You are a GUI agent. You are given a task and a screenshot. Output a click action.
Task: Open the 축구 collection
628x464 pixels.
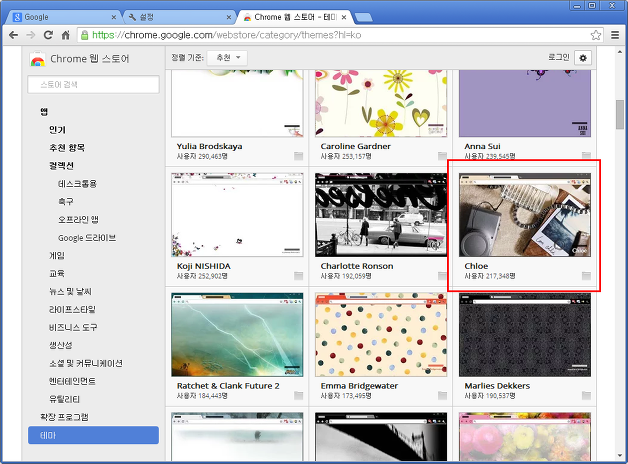point(66,201)
